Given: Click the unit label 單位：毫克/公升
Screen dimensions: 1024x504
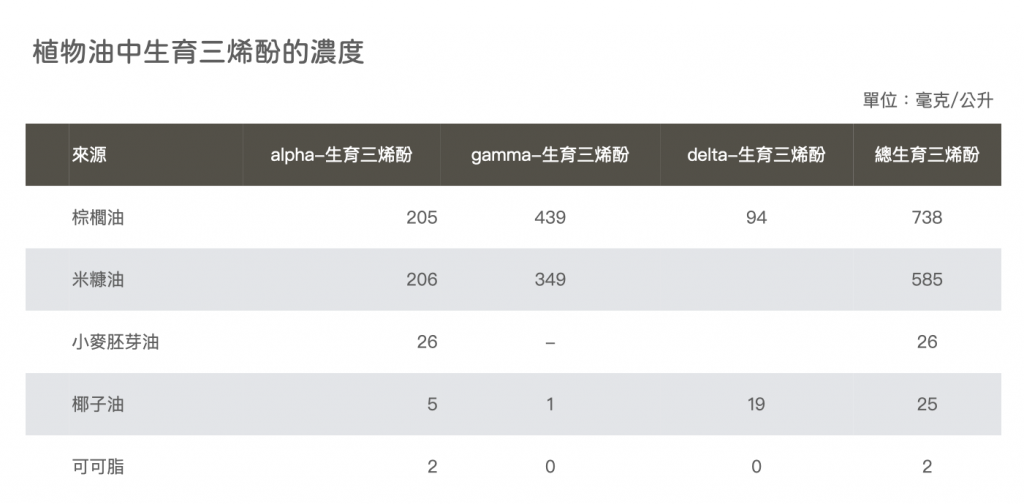Looking at the screenshot, I should pos(927,101).
